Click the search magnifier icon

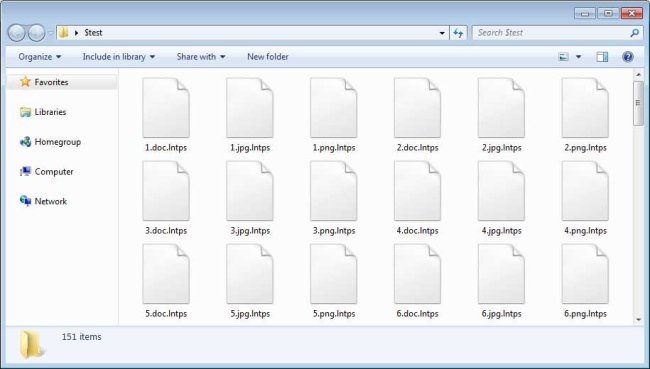tap(634, 33)
